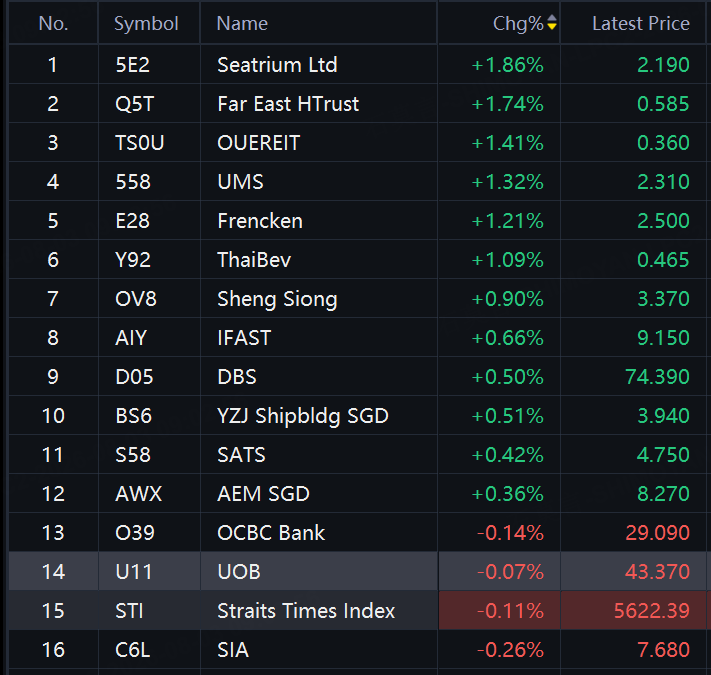
Task: Click the -0.11% change value
Action: tap(510, 611)
